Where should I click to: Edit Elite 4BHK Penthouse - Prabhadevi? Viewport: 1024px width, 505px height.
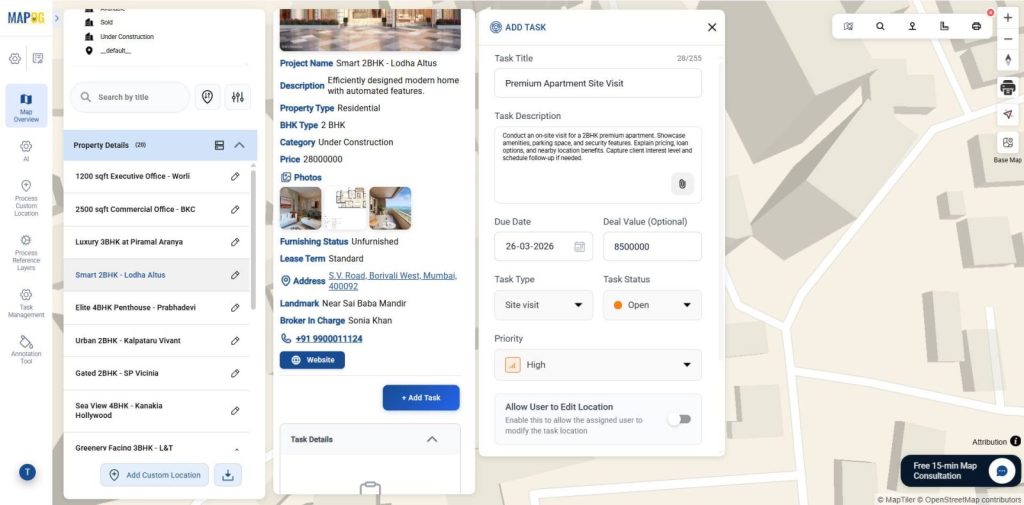point(235,308)
